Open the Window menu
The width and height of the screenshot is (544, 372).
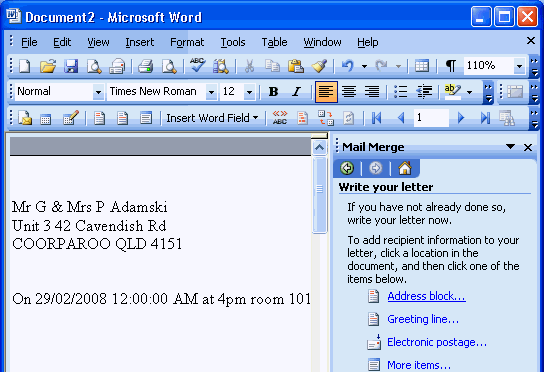(x=322, y=42)
